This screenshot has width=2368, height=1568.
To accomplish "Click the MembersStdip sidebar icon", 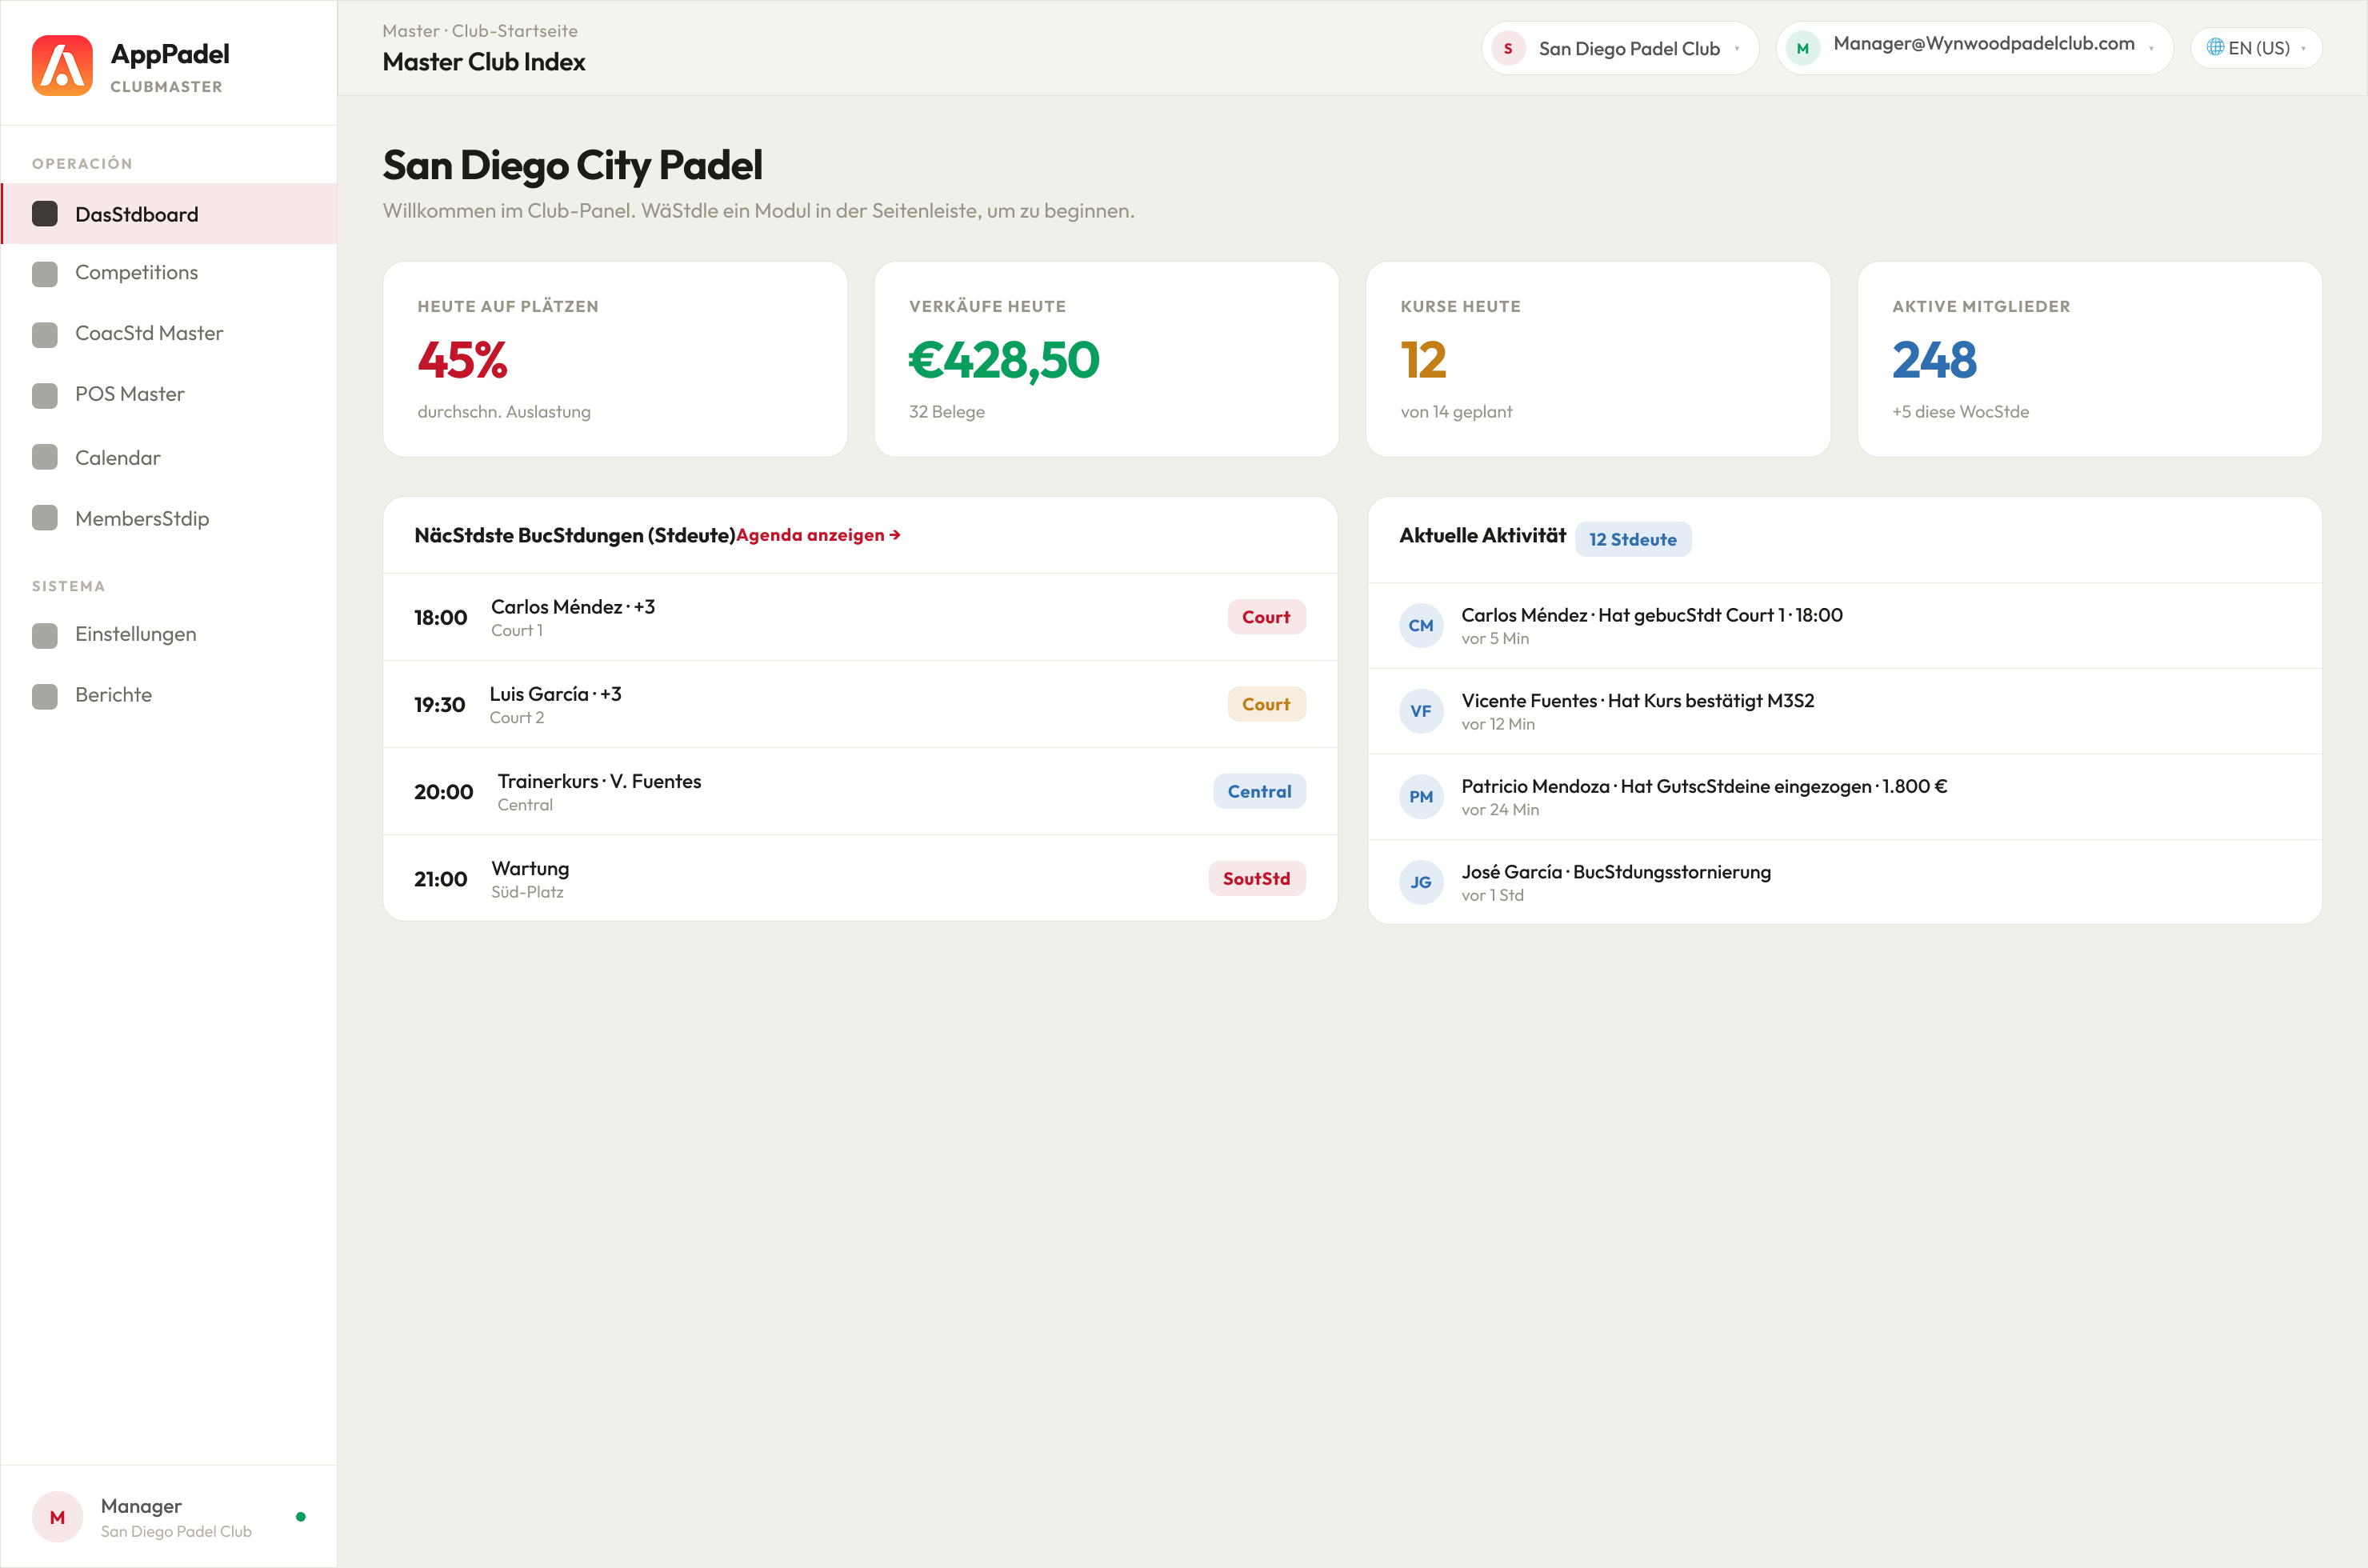I will (x=45, y=518).
